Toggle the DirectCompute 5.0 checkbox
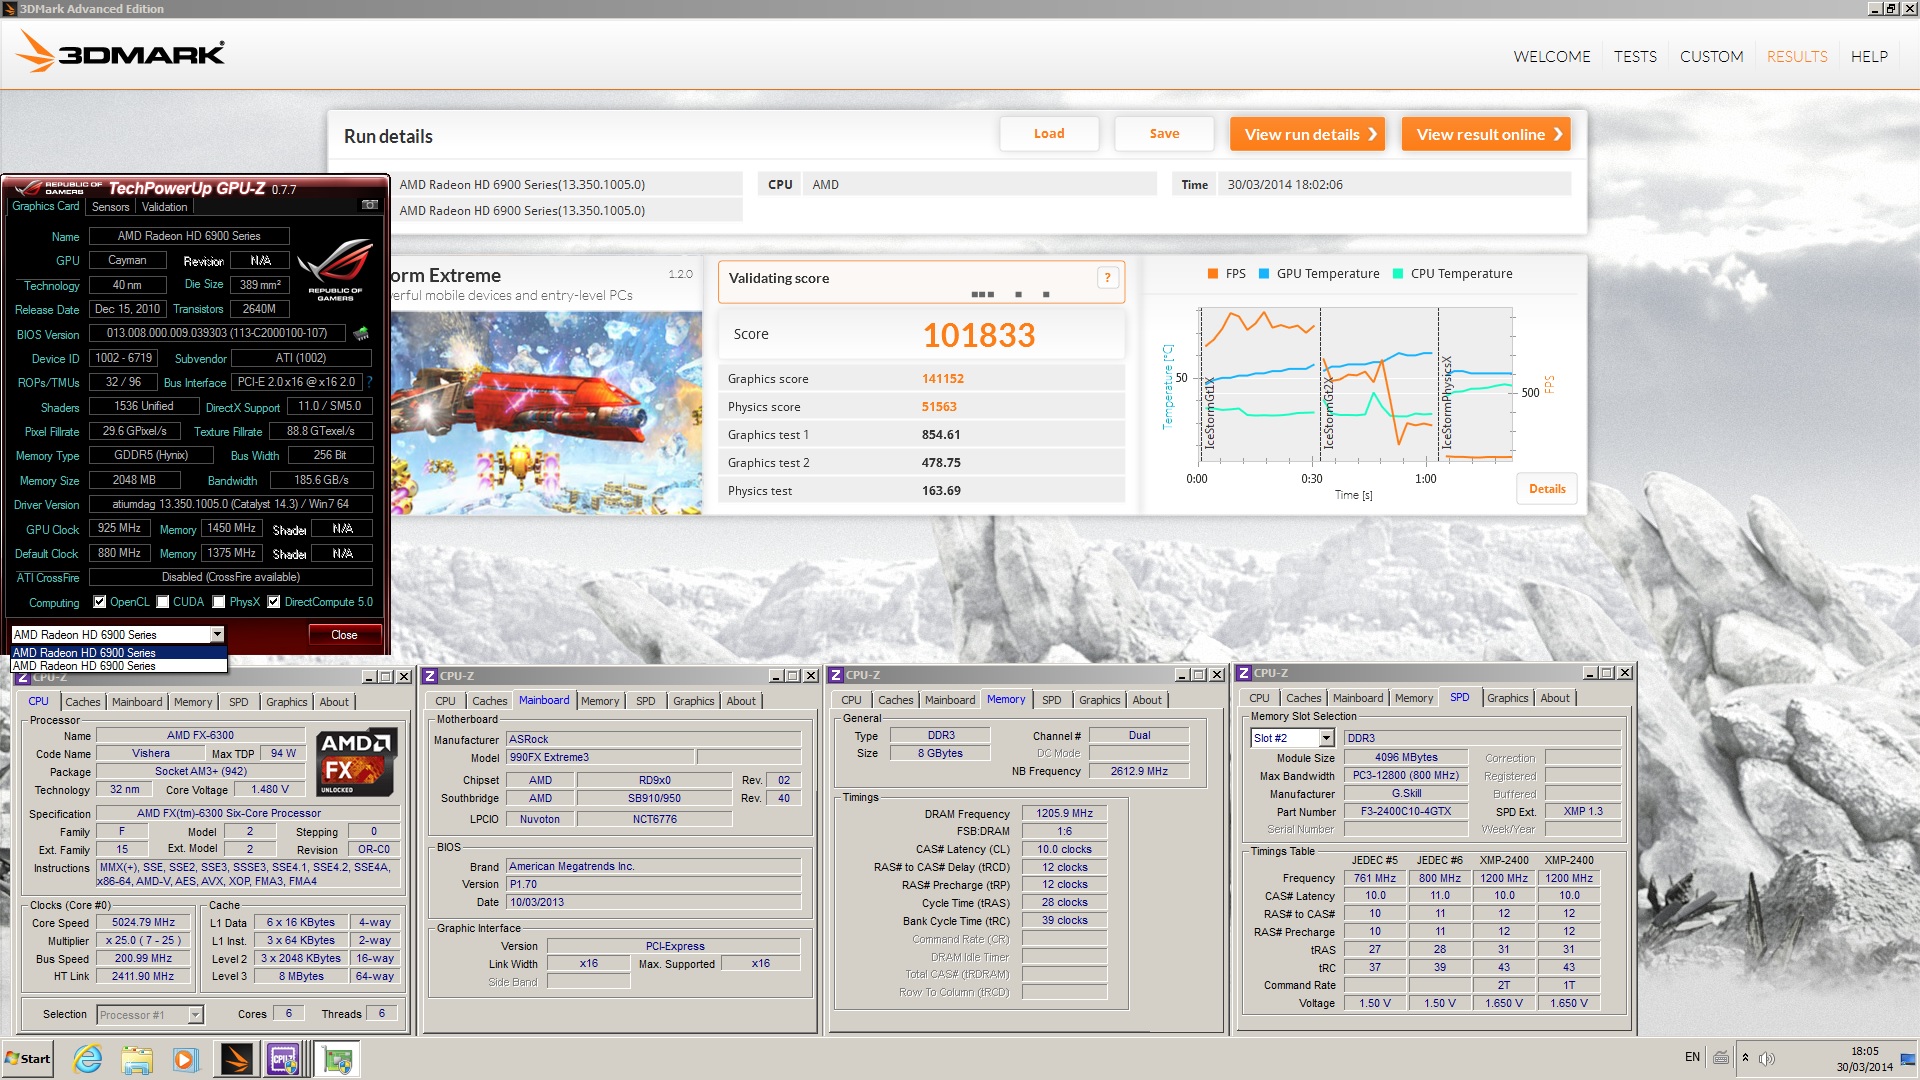1920x1080 pixels. tap(273, 602)
